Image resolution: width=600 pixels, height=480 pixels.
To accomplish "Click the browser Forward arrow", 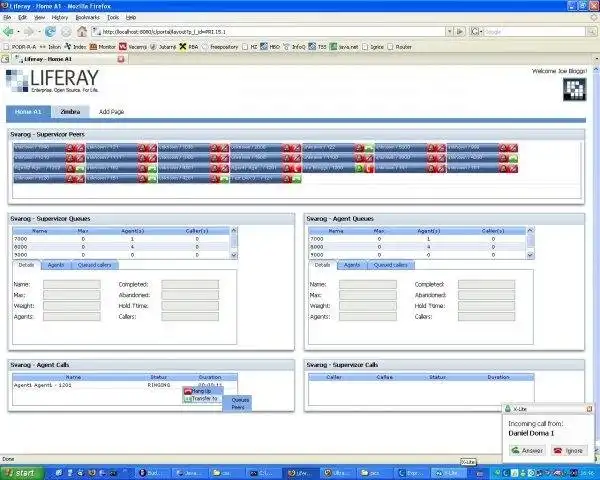I will click(x=29, y=32).
